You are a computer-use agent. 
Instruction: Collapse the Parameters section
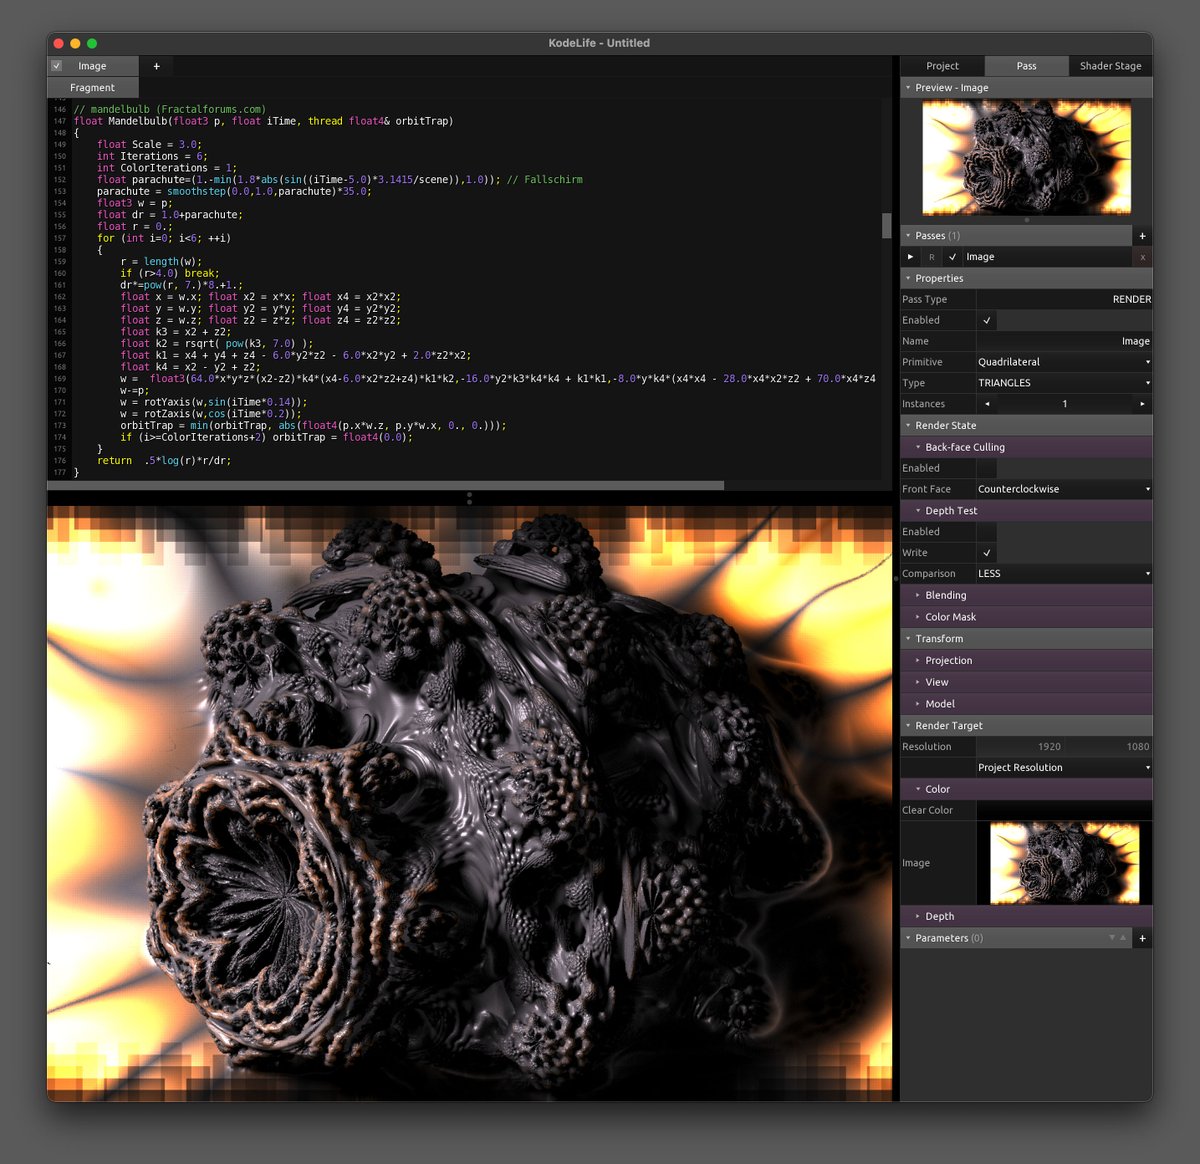[x=908, y=938]
